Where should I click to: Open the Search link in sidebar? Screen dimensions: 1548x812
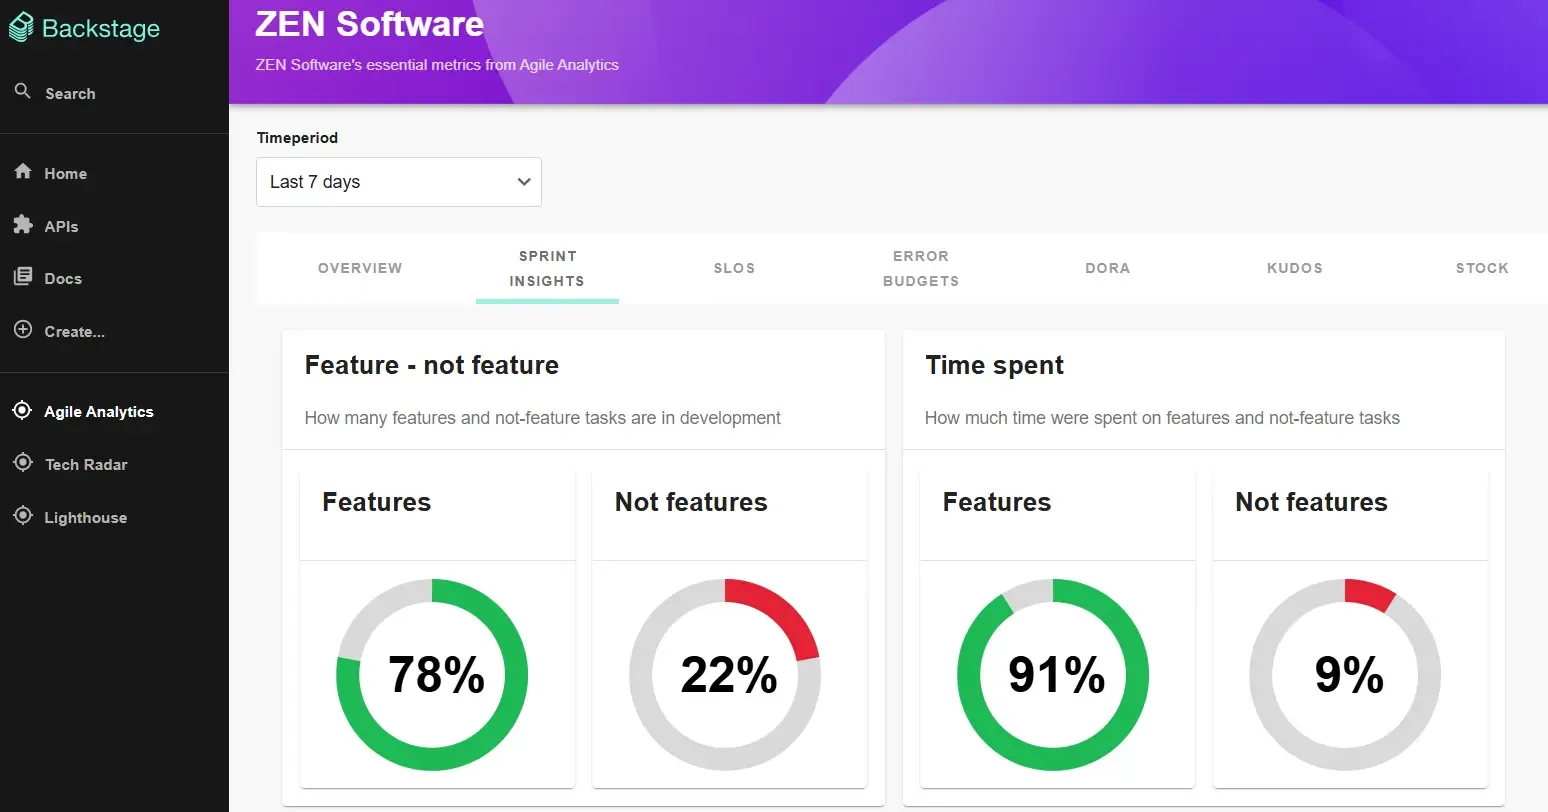(x=70, y=93)
